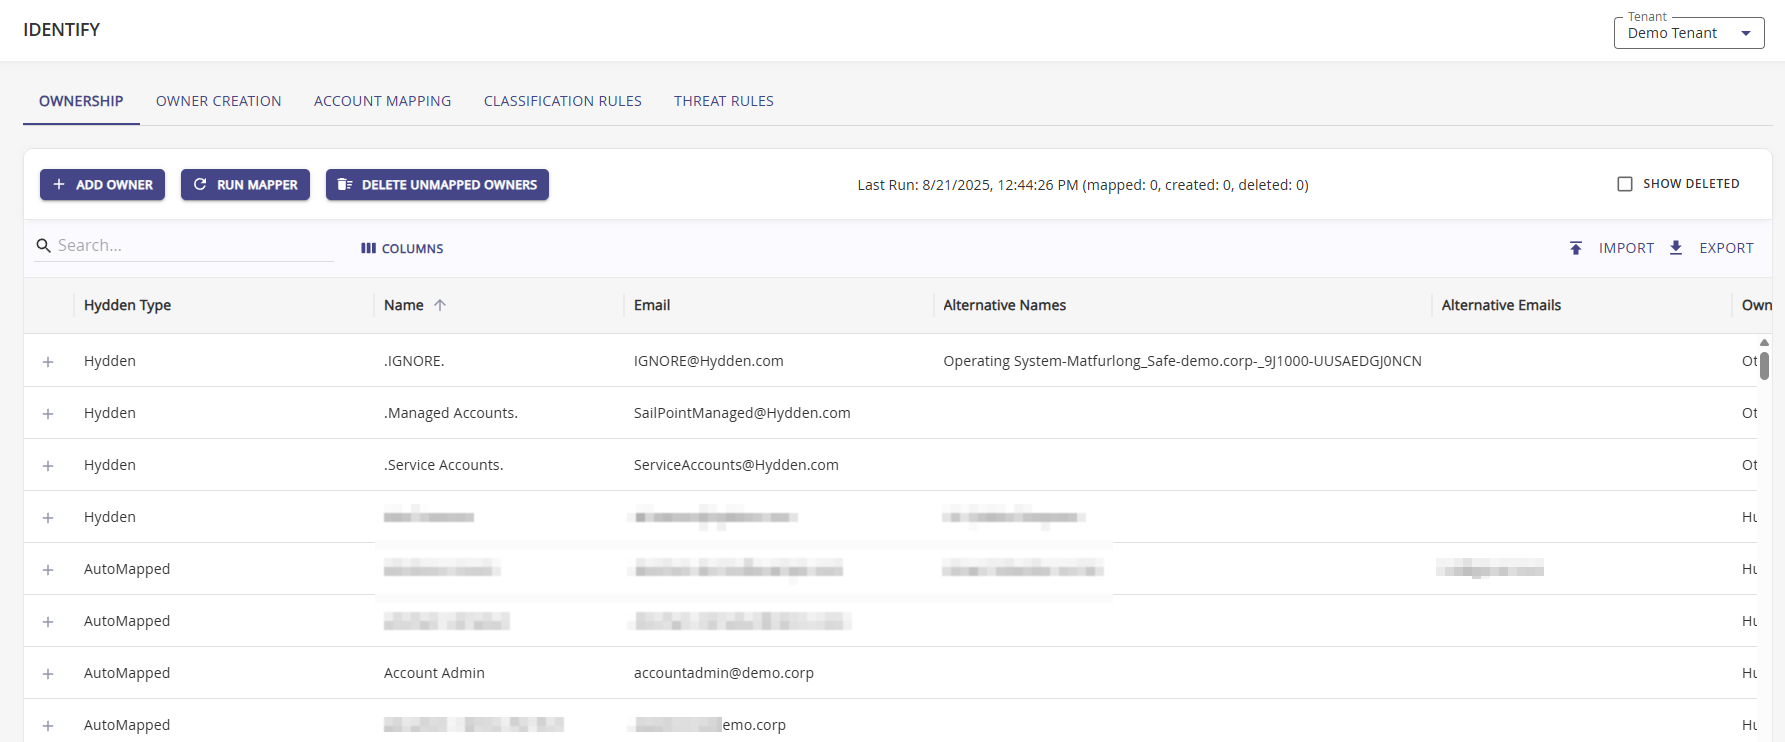The width and height of the screenshot is (1785, 742).
Task: Focus the Search input field
Action: pyautogui.click(x=190, y=246)
